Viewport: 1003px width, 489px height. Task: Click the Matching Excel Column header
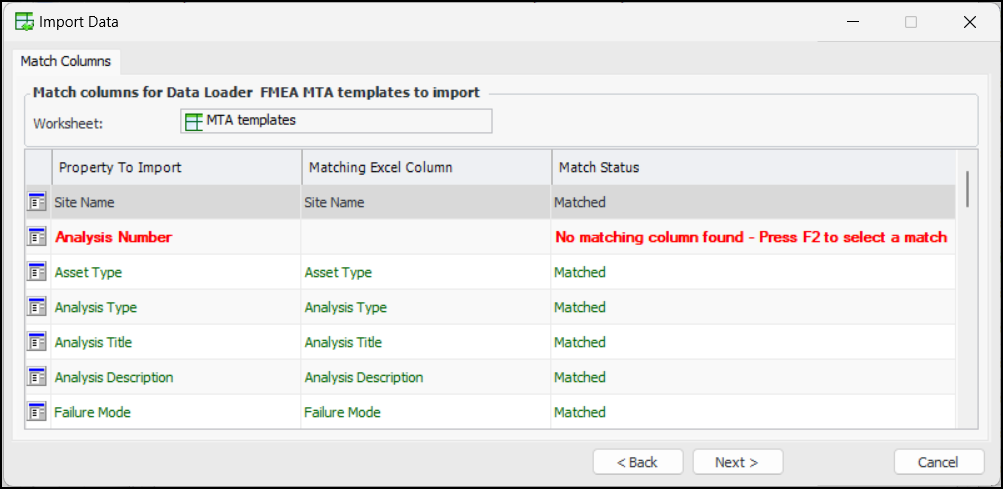[426, 167]
